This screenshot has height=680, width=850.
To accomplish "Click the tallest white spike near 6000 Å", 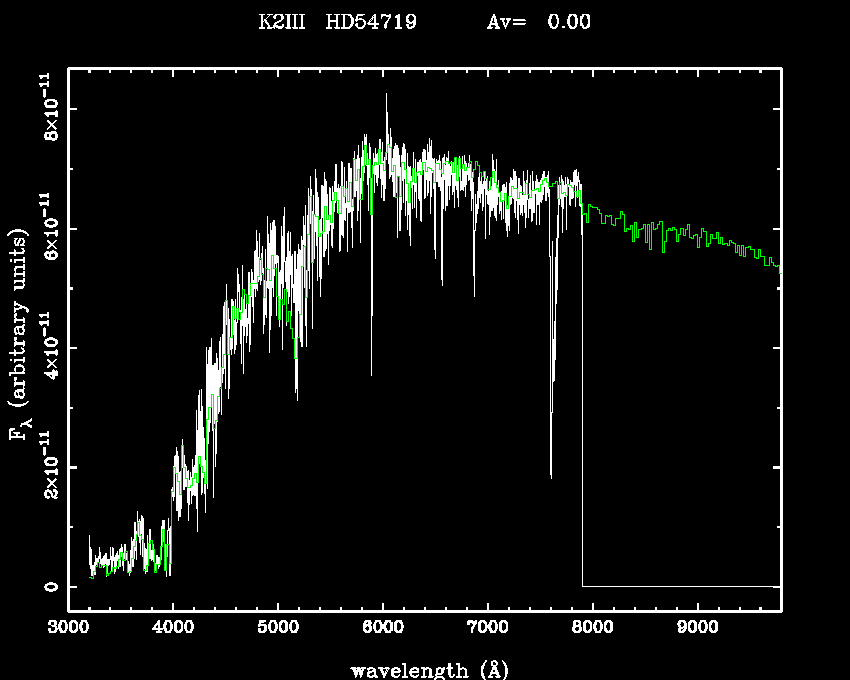I will click(387, 100).
